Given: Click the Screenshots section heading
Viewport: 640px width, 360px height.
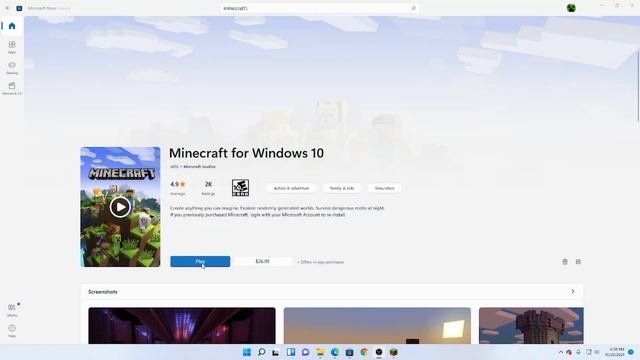Looking at the screenshot, I should pyautogui.click(x=103, y=292).
